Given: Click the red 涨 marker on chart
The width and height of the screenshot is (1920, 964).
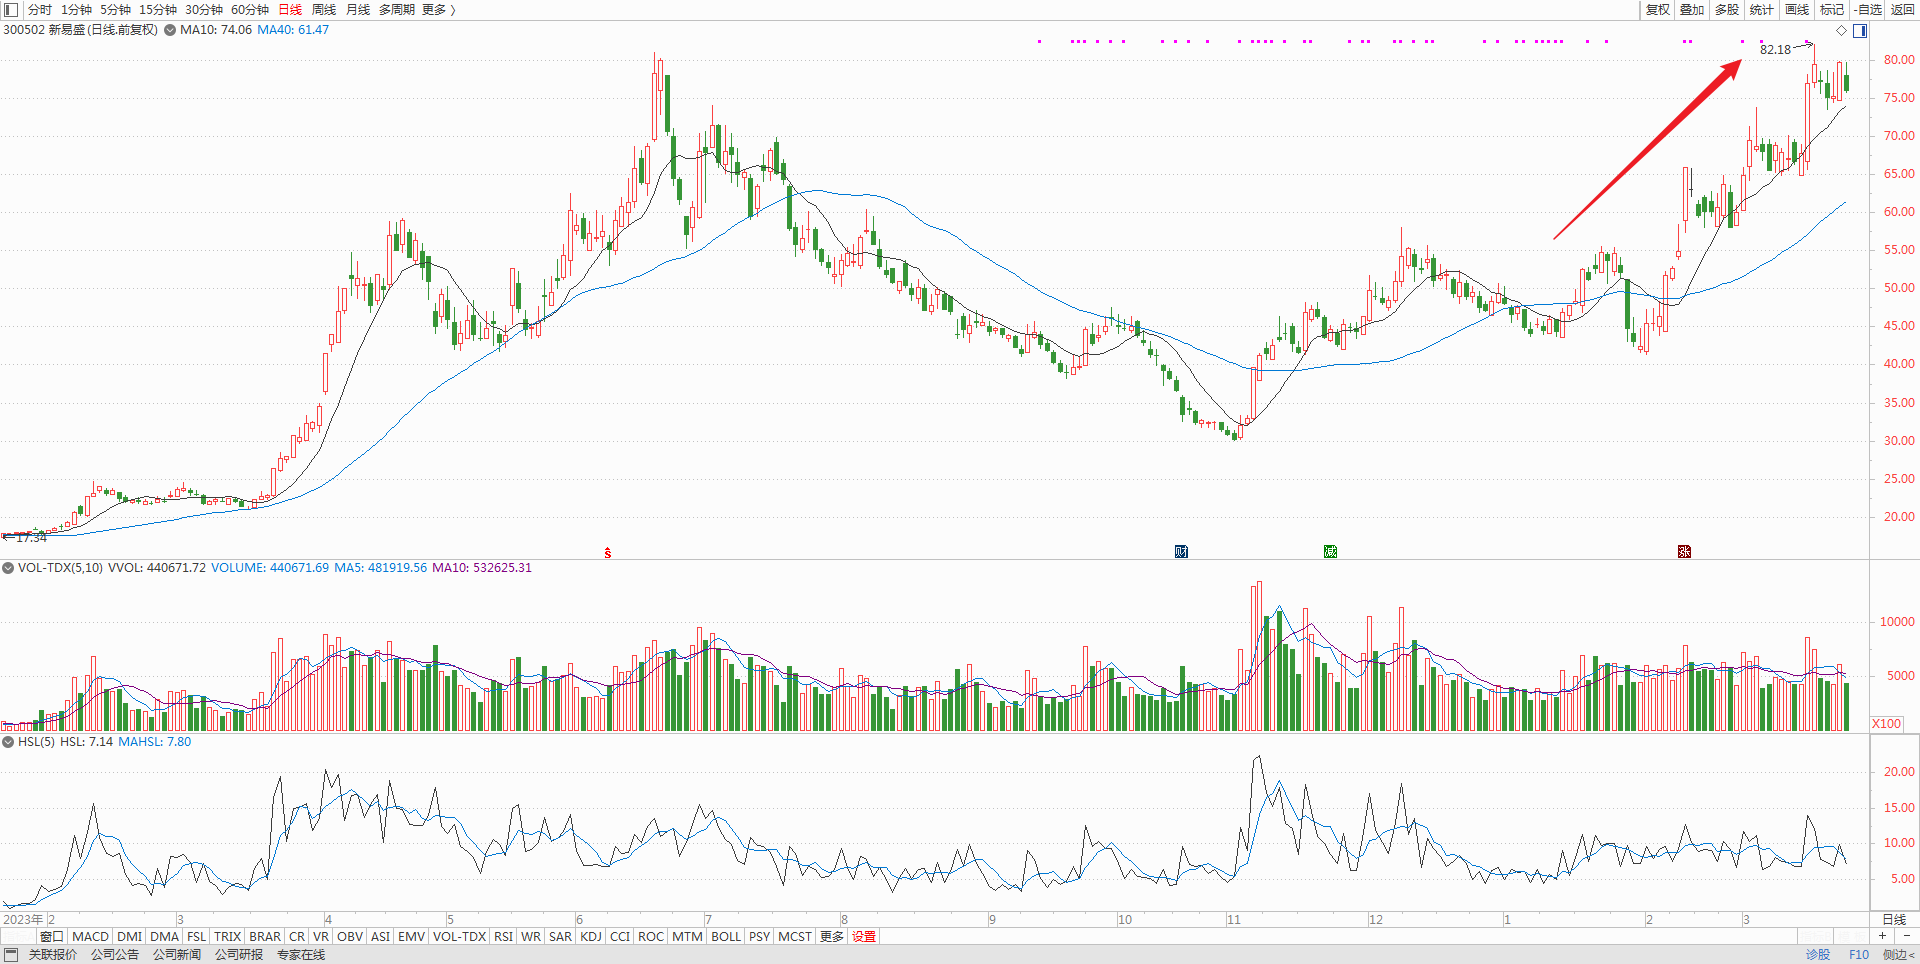Looking at the screenshot, I should [x=1684, y=552].
